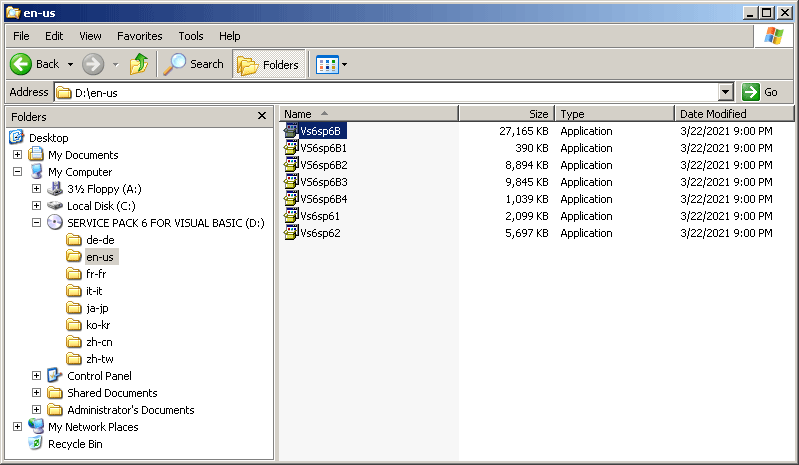This screenshot has height=465, width=799.
Task: Click the 5,697 KB size cell
Action: click(527, 233)
